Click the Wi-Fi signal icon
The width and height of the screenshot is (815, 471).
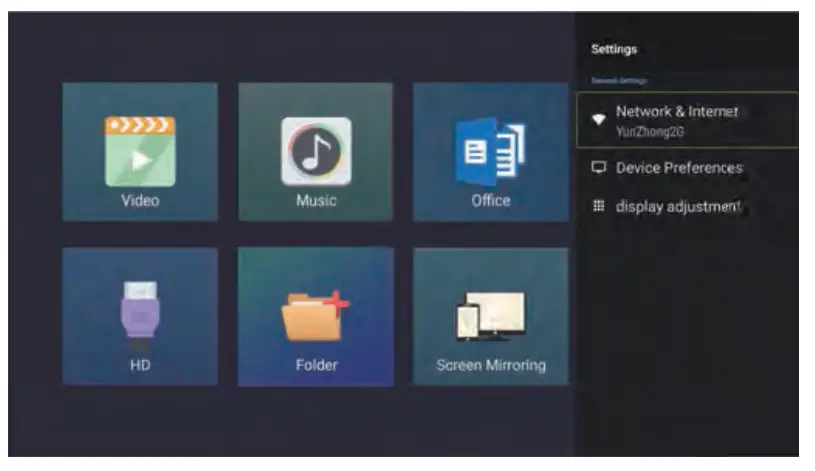pos(599,120)
